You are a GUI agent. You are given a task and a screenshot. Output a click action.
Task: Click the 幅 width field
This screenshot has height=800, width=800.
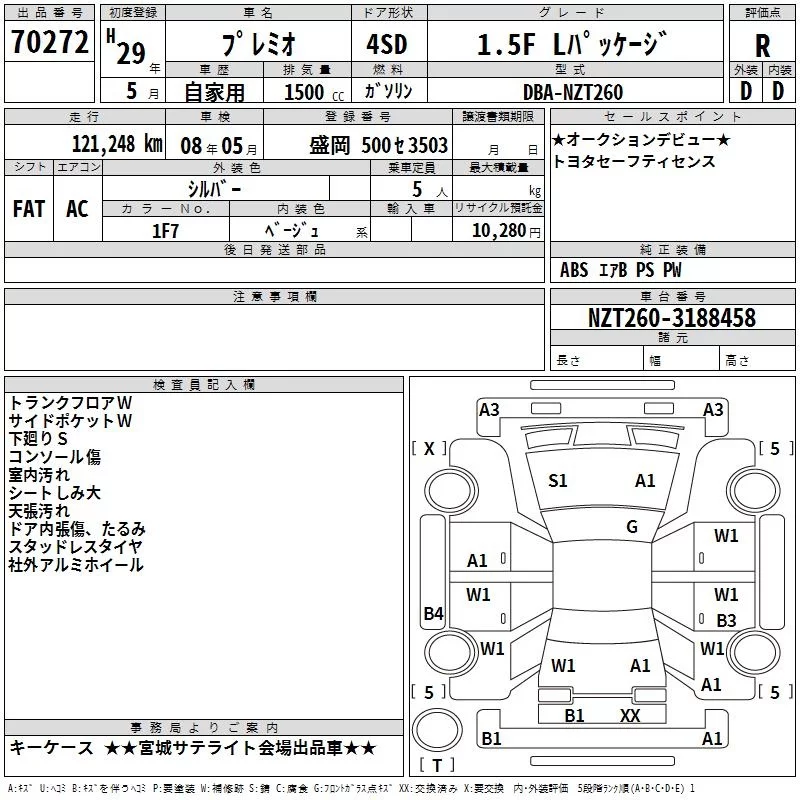(x=682, y=358)
